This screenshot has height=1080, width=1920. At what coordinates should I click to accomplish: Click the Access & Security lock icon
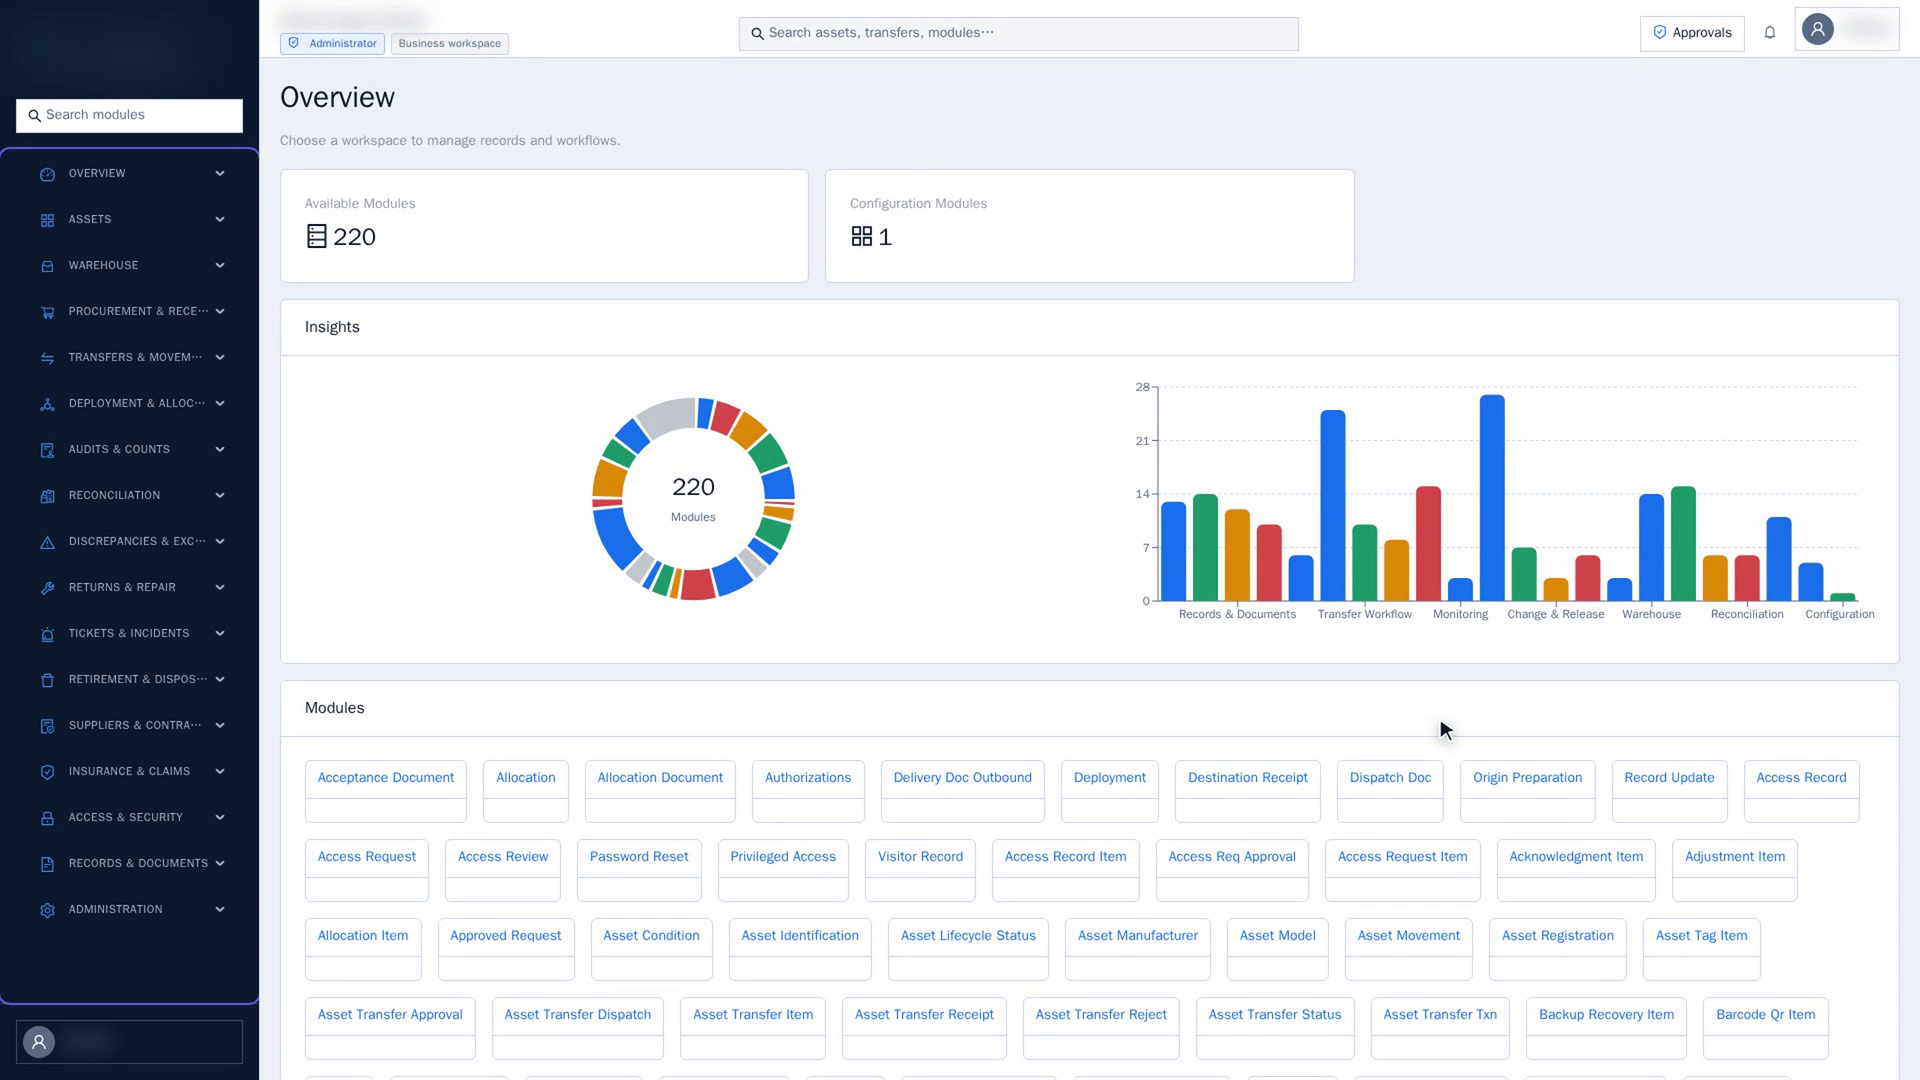[47, 818]
